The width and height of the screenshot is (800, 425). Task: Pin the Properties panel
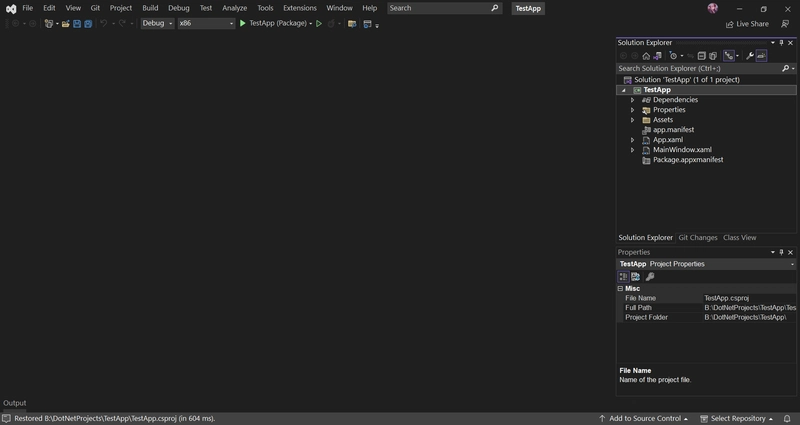[x=781, y=252]
